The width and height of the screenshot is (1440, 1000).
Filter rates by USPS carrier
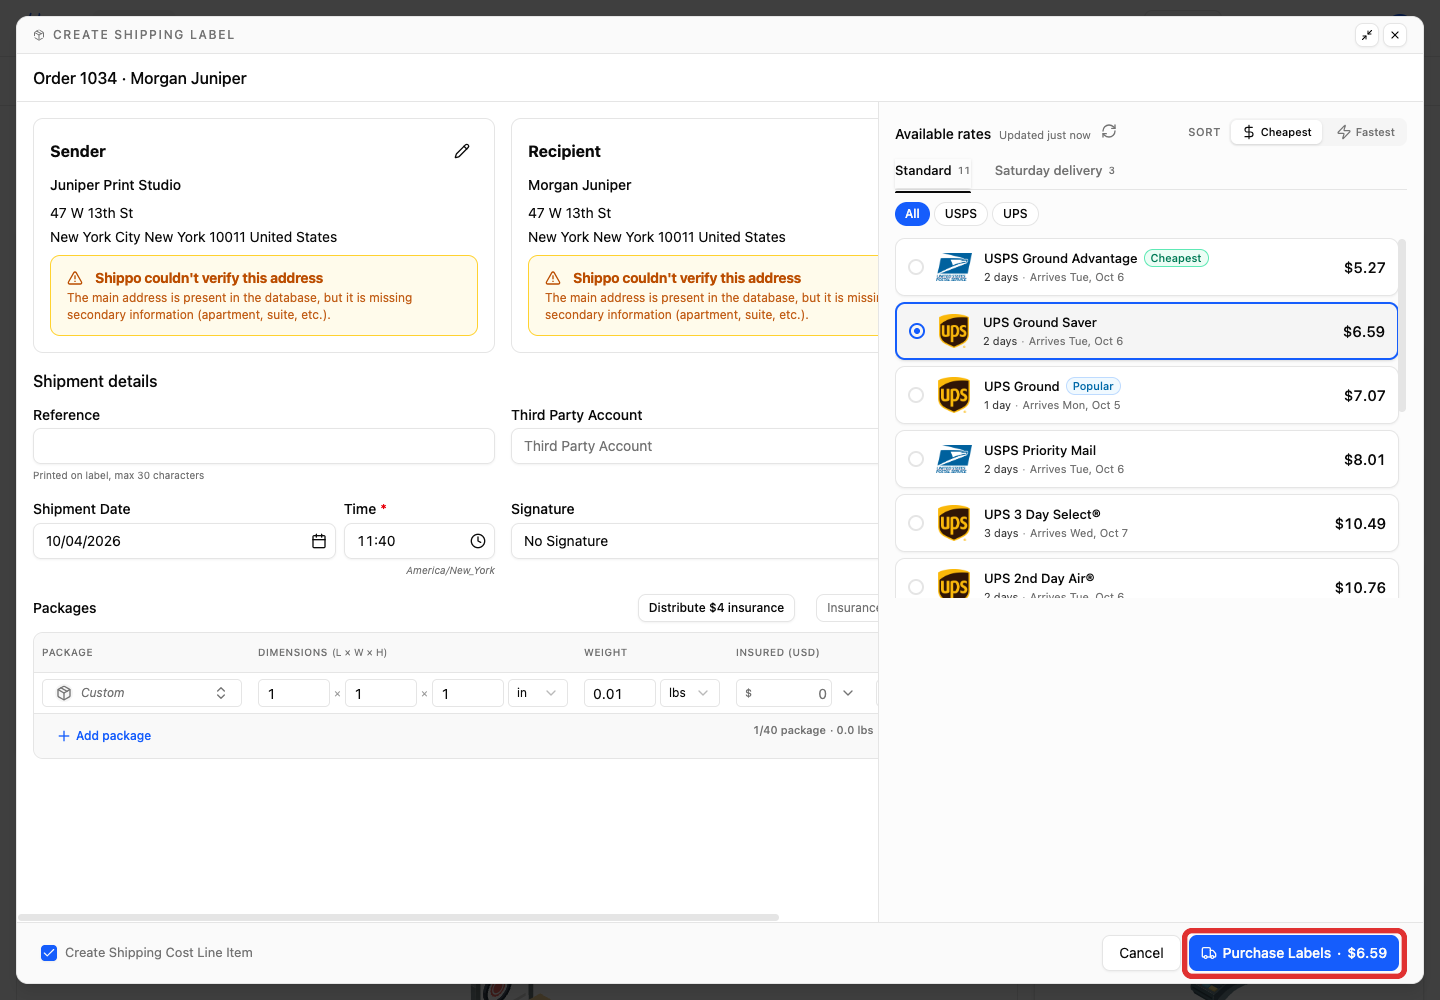click(x=961, y=214)
